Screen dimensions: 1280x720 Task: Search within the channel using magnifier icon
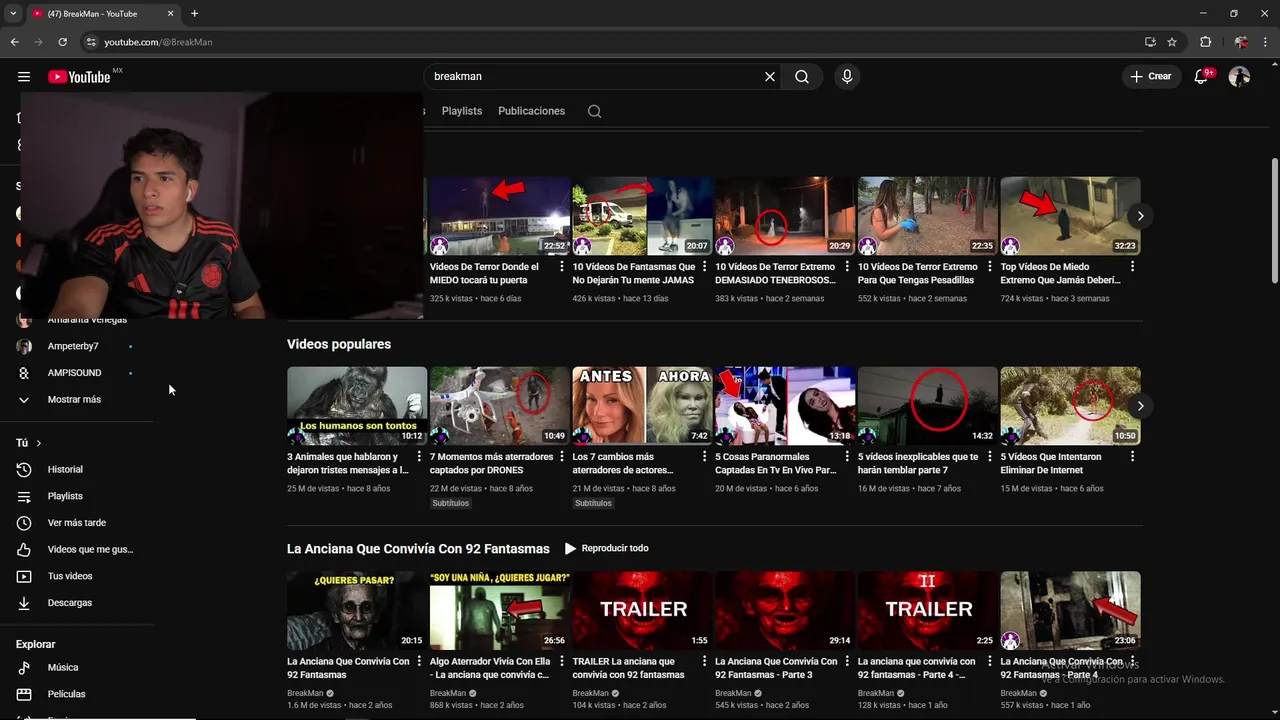point(594,111)
